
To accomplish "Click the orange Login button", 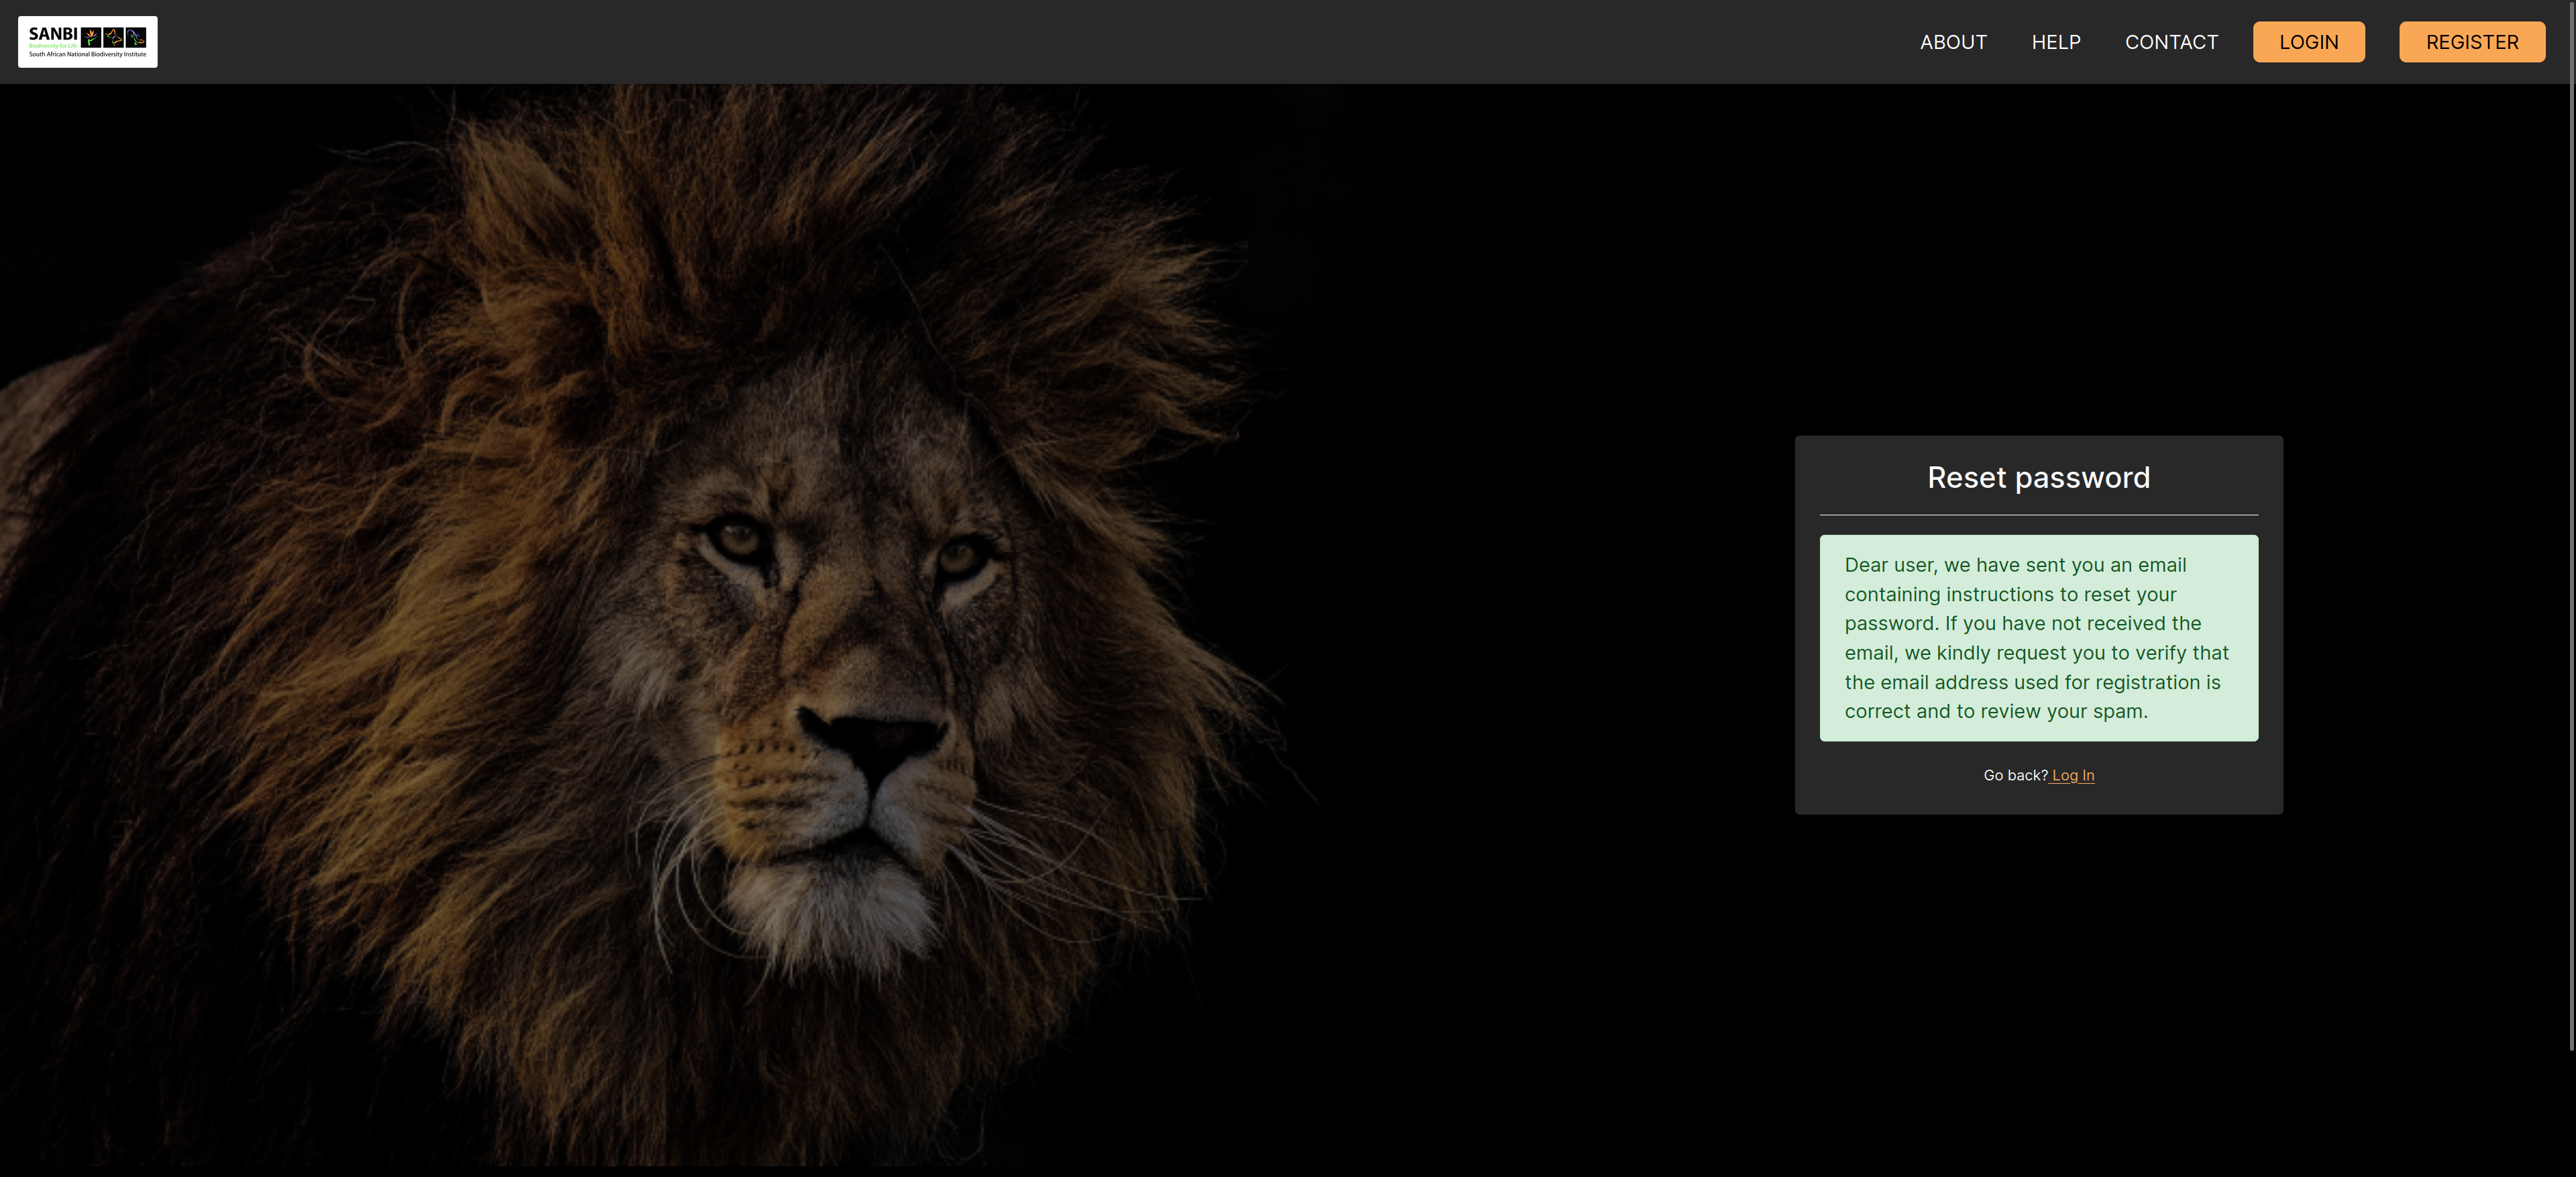I will coord(2308,42).
